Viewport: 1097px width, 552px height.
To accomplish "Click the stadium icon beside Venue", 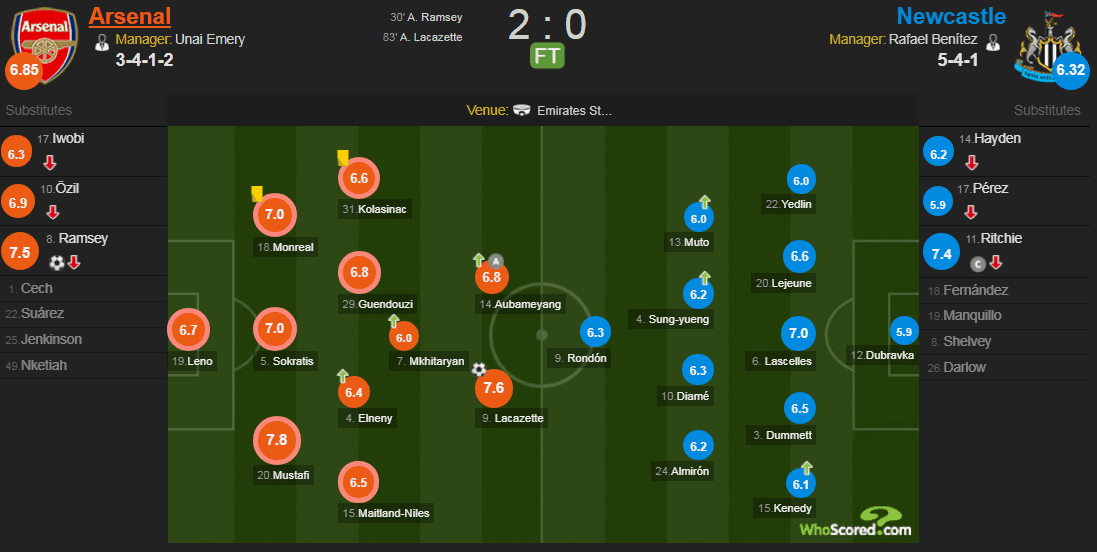I will point(522,111).
